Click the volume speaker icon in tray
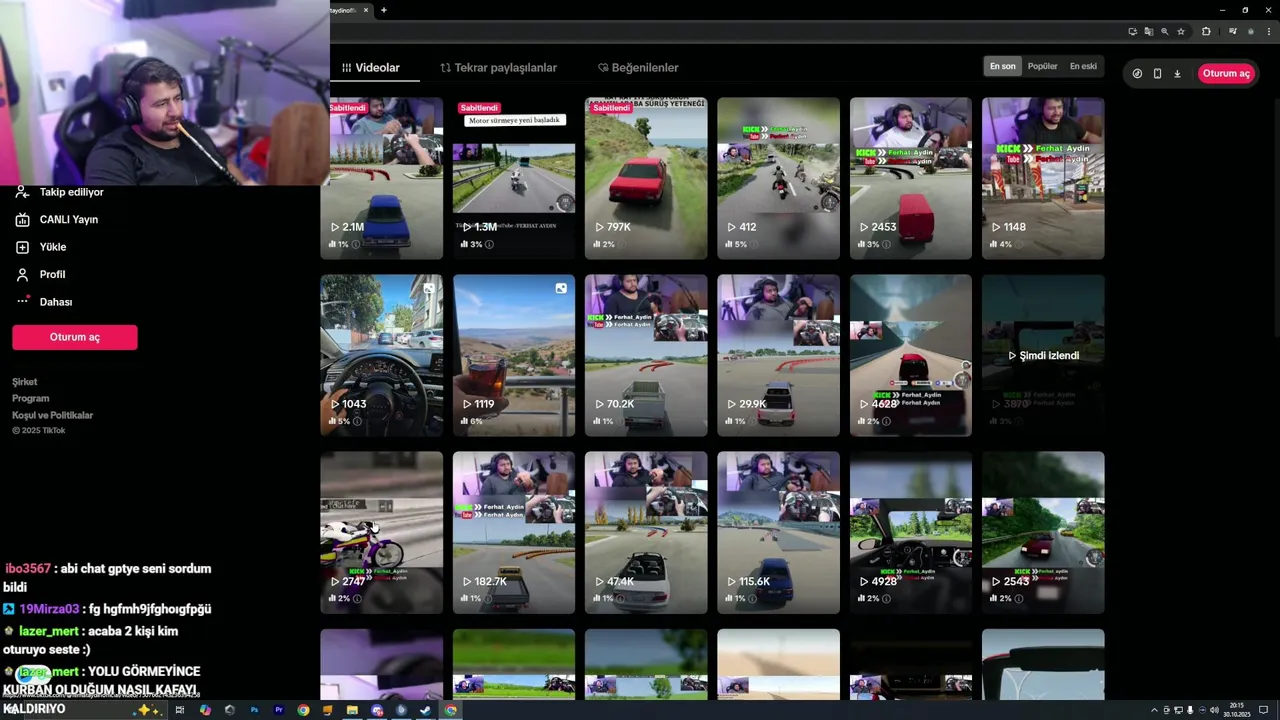Viewport: 1280px width, 720px height. coord(1214,710)
